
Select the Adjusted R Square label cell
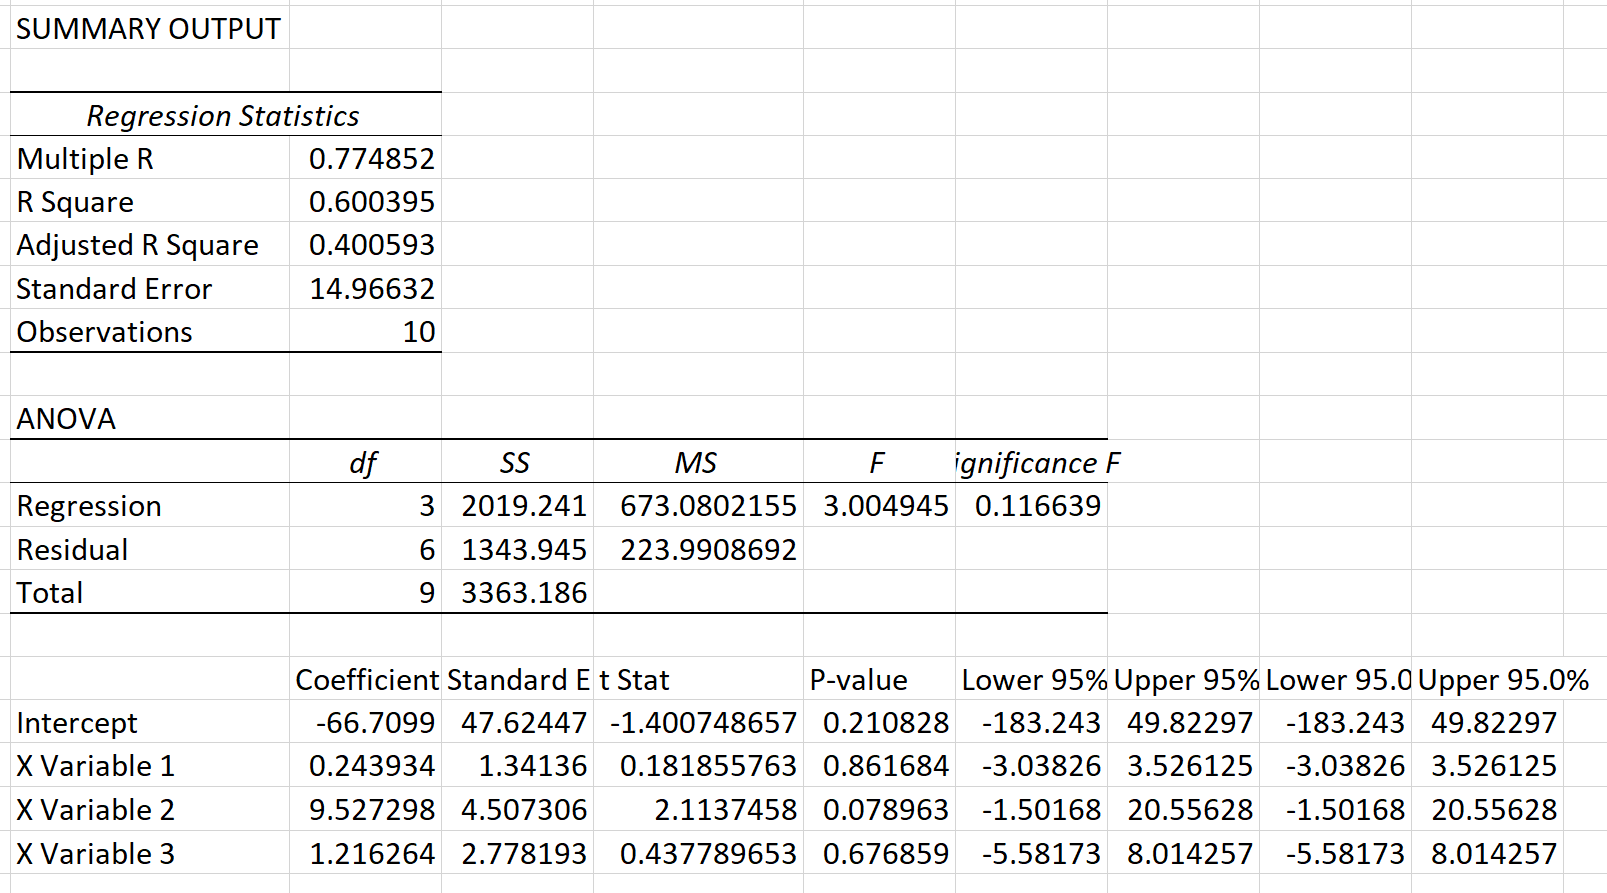coord(138,245)
